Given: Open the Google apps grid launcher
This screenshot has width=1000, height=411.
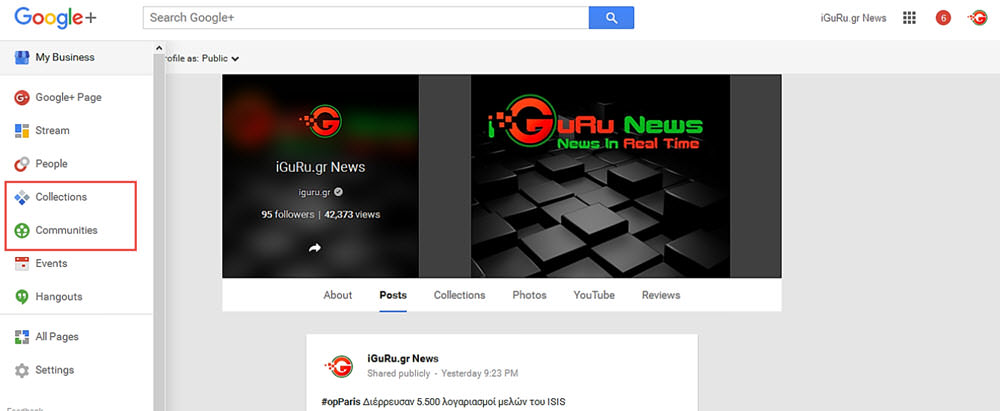Looking at the screenshot, I should coord(909,18).
